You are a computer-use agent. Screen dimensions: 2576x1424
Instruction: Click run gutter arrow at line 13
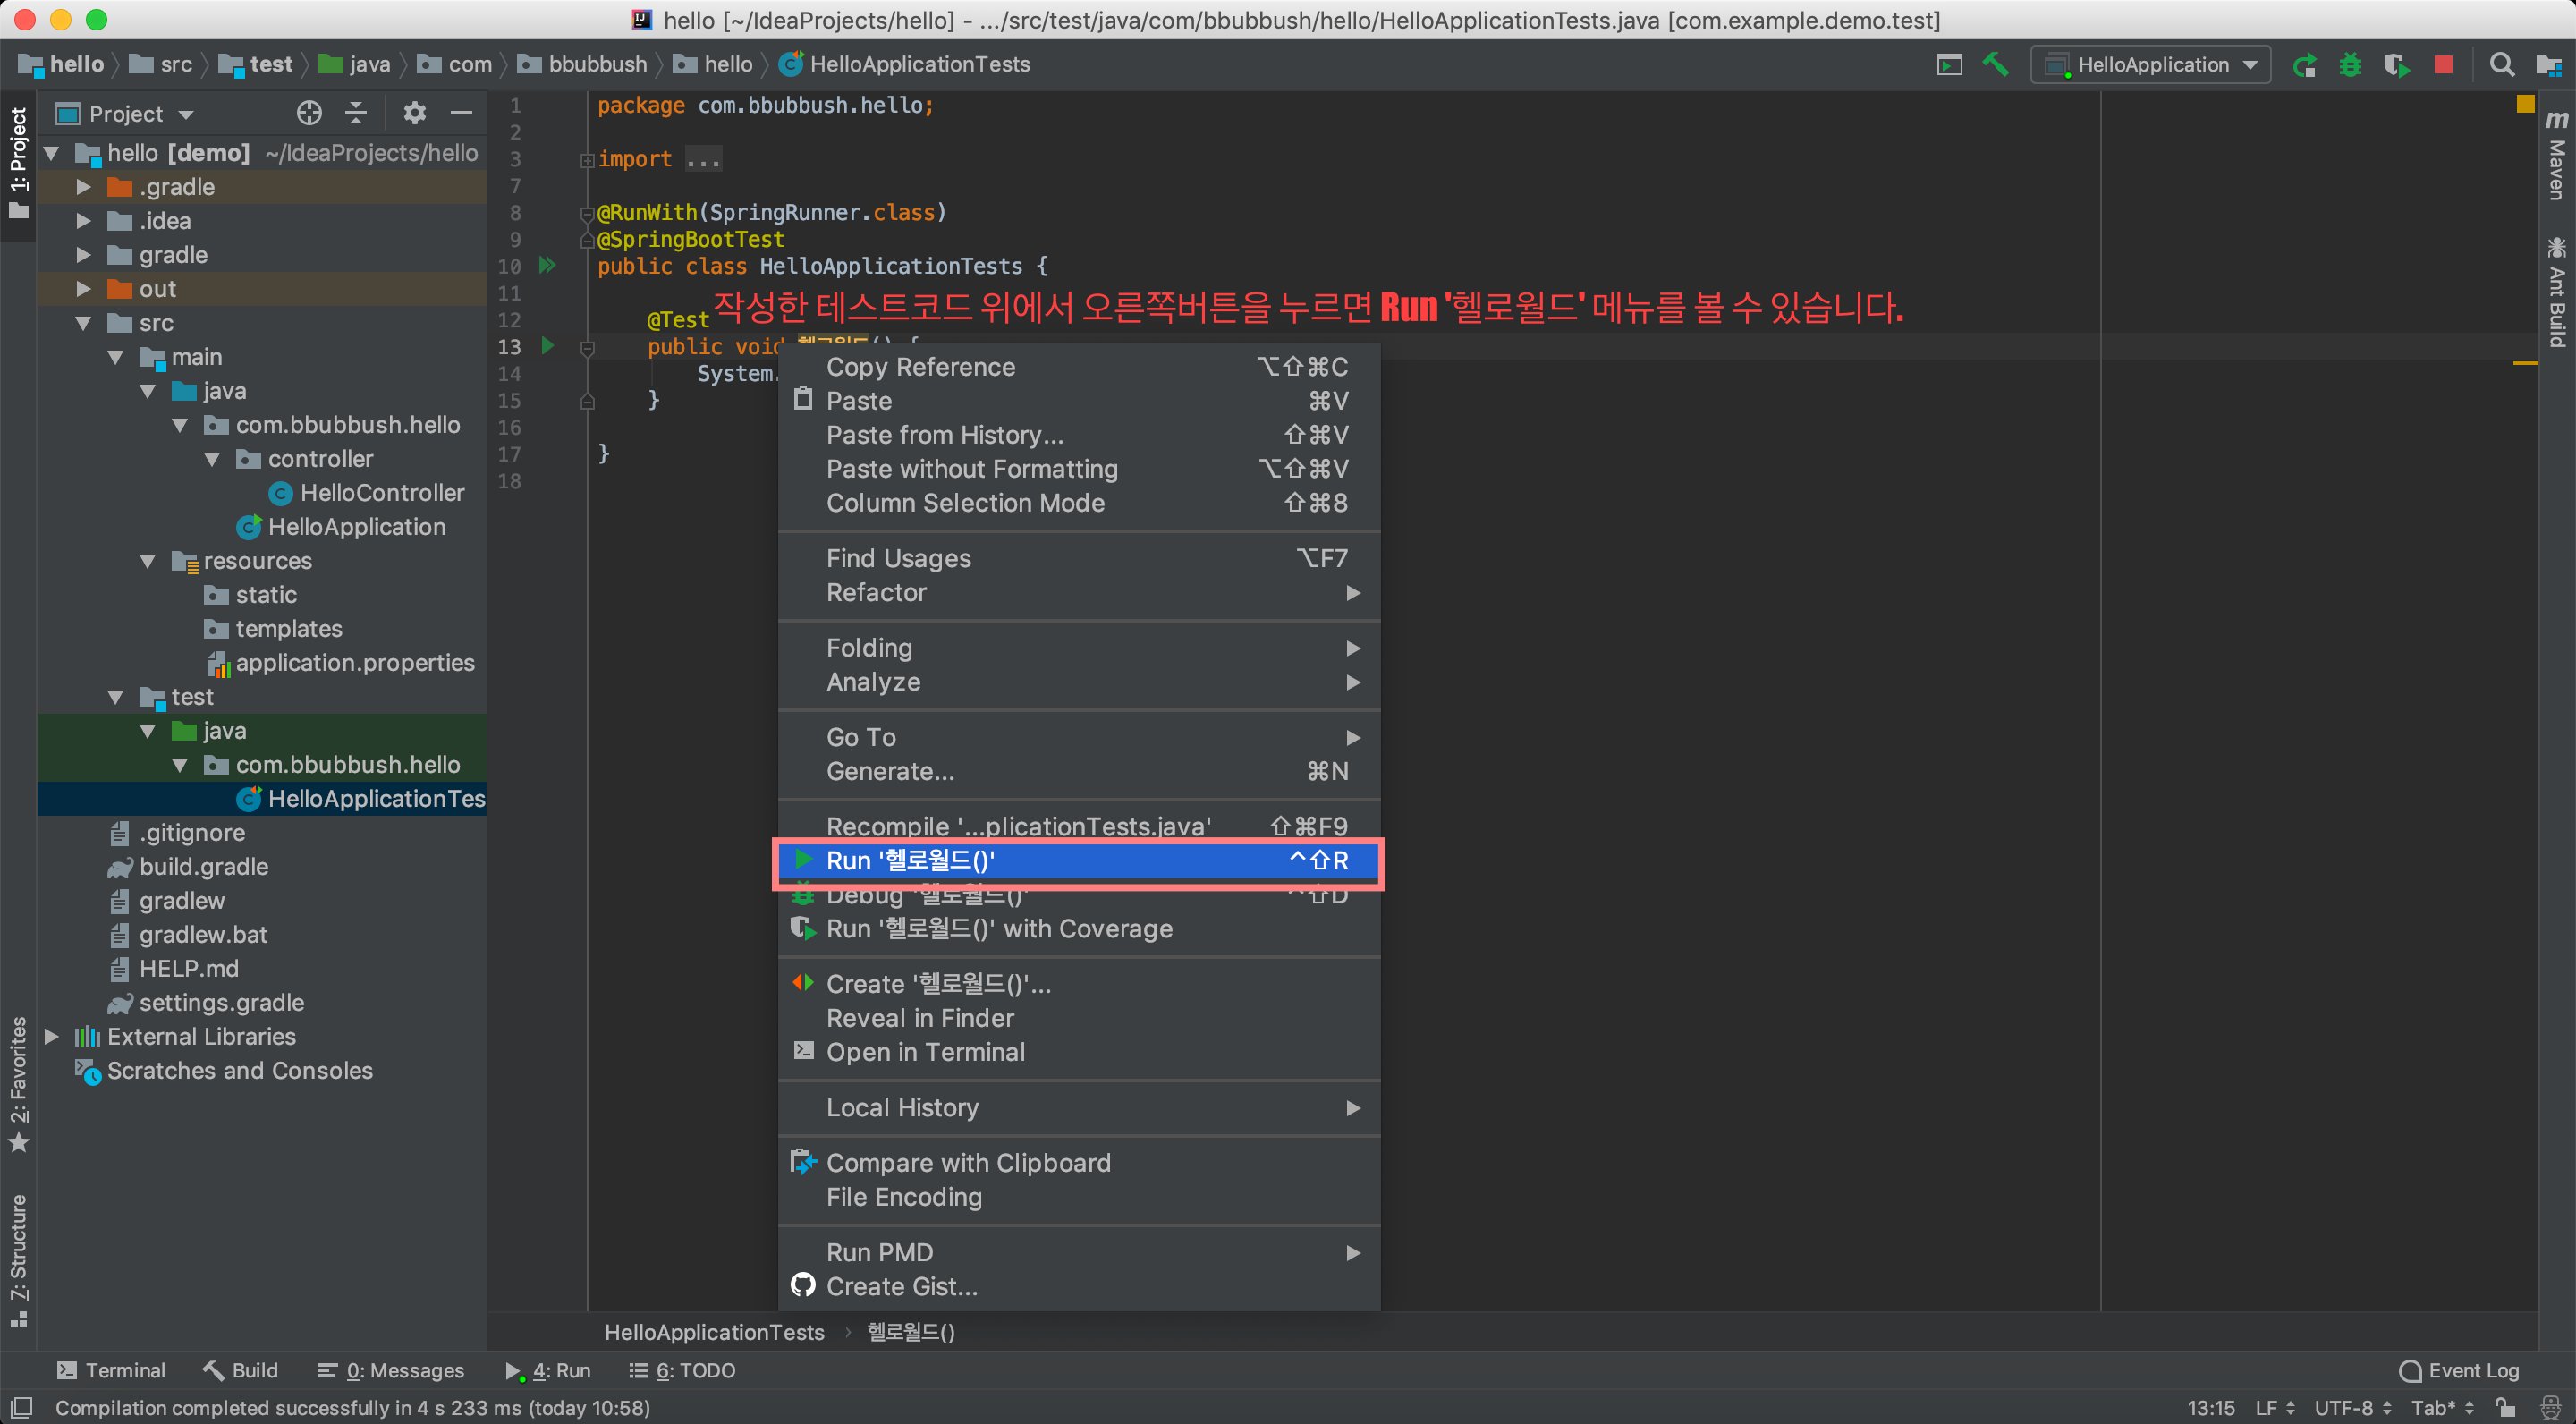(547, 346)
